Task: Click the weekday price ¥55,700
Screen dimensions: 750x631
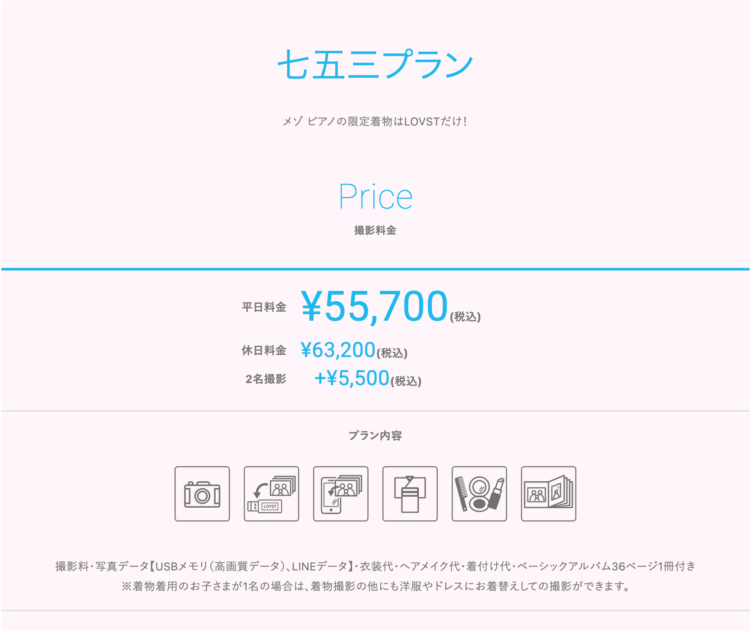Action: (374, 307)
